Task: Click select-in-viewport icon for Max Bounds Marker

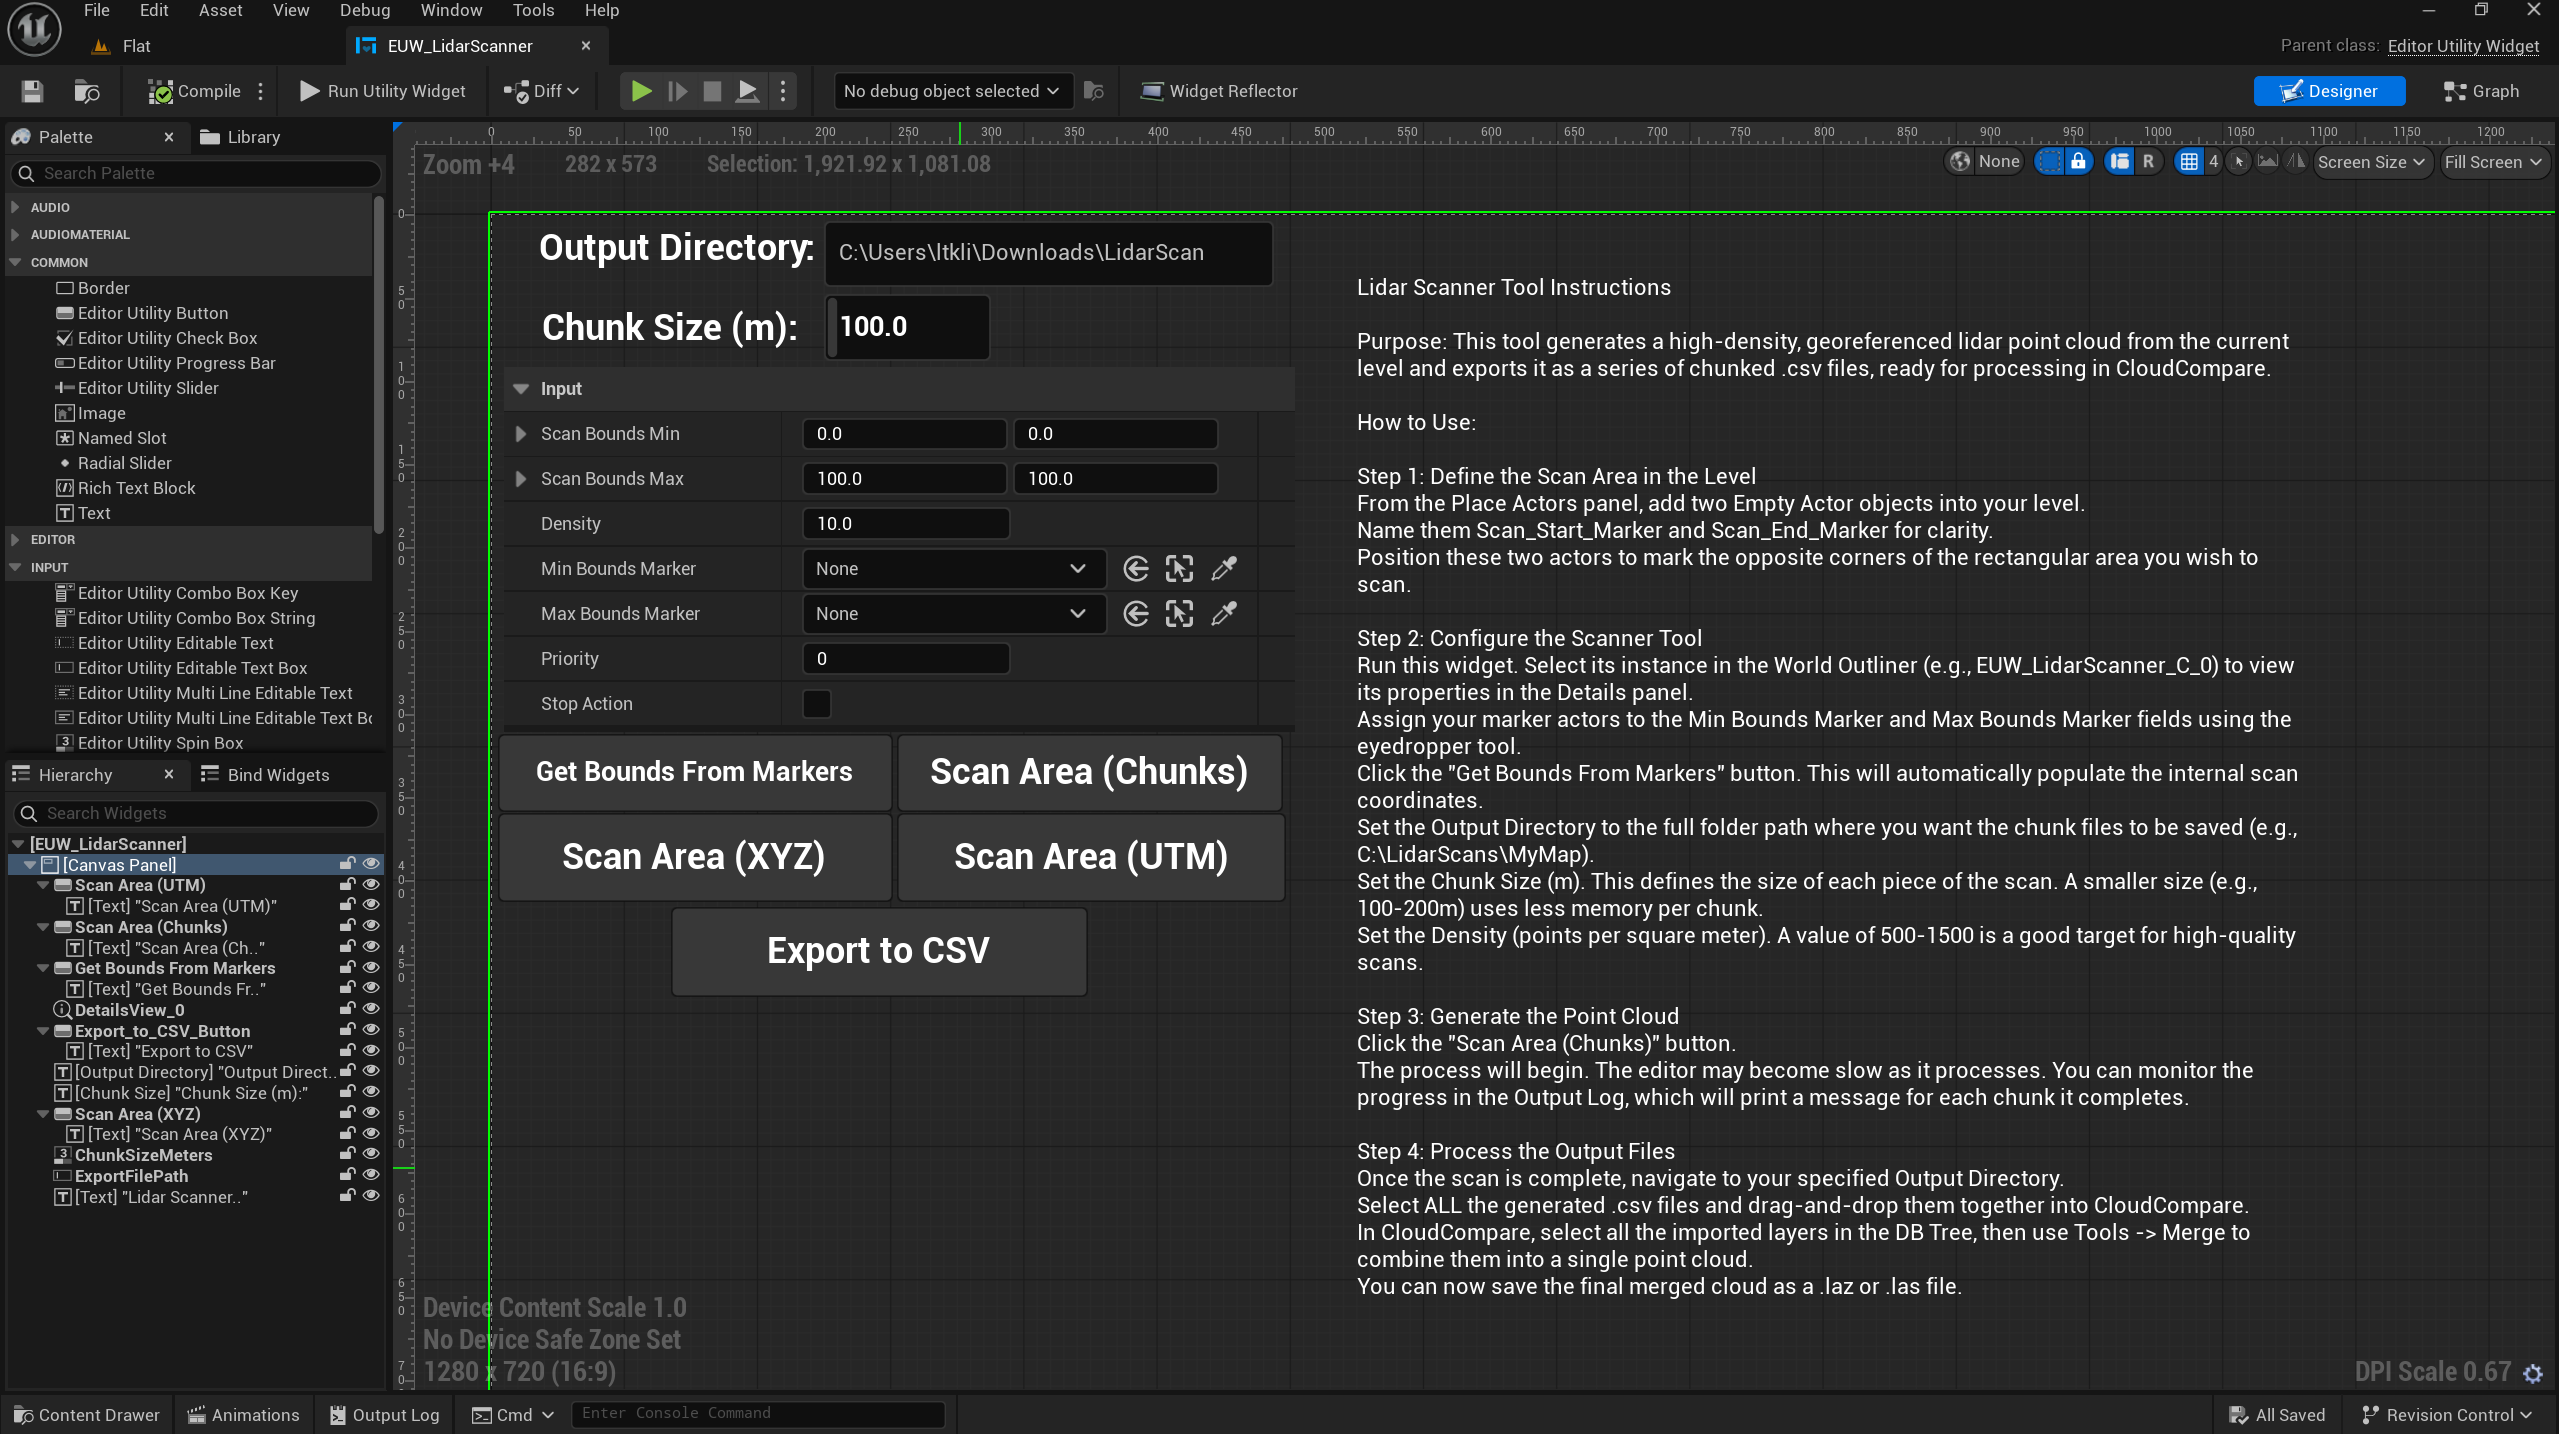Action: (x=1179, y=614)
